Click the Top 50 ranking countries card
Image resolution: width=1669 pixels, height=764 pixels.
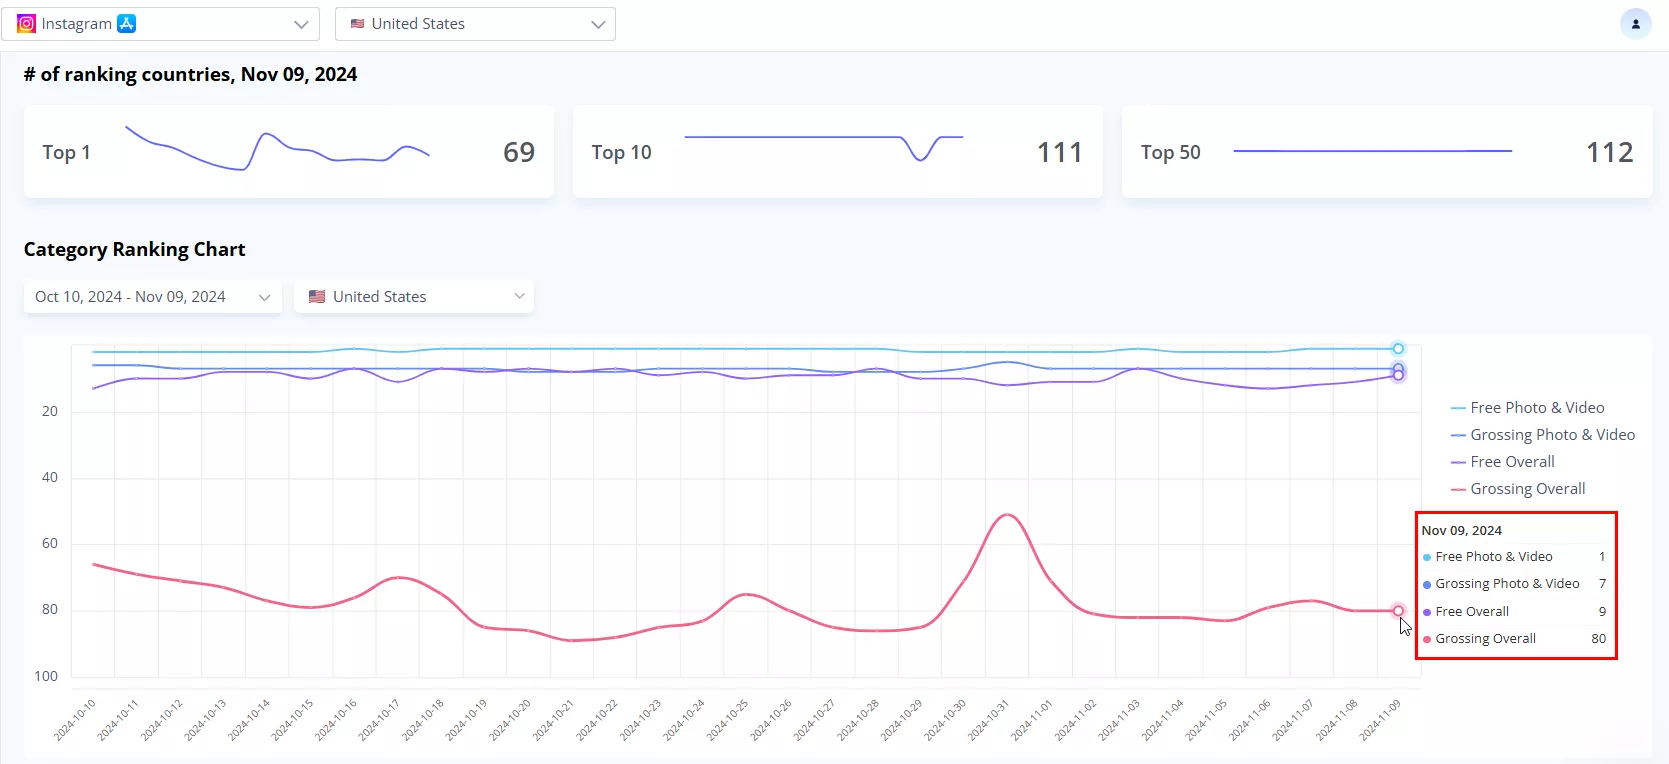[x=1386, y=152]
